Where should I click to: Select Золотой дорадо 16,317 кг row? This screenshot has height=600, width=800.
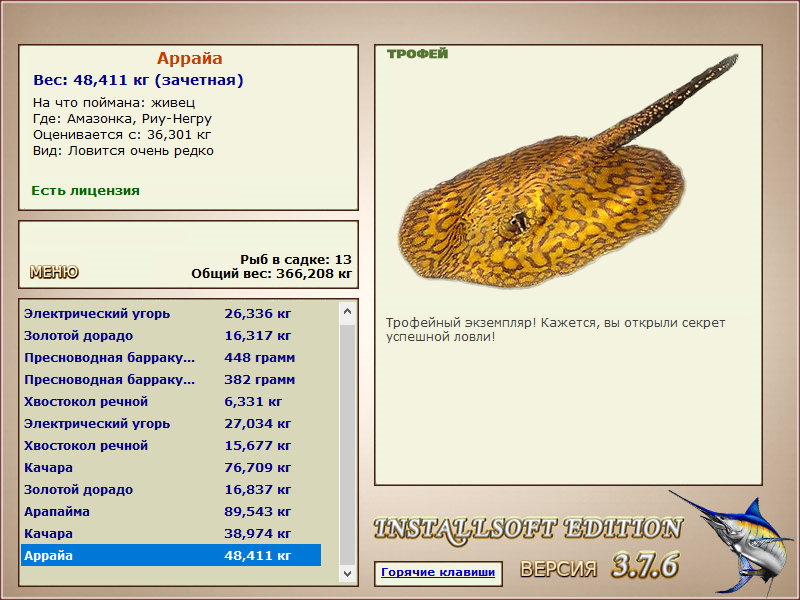click(x=171, y=335)
